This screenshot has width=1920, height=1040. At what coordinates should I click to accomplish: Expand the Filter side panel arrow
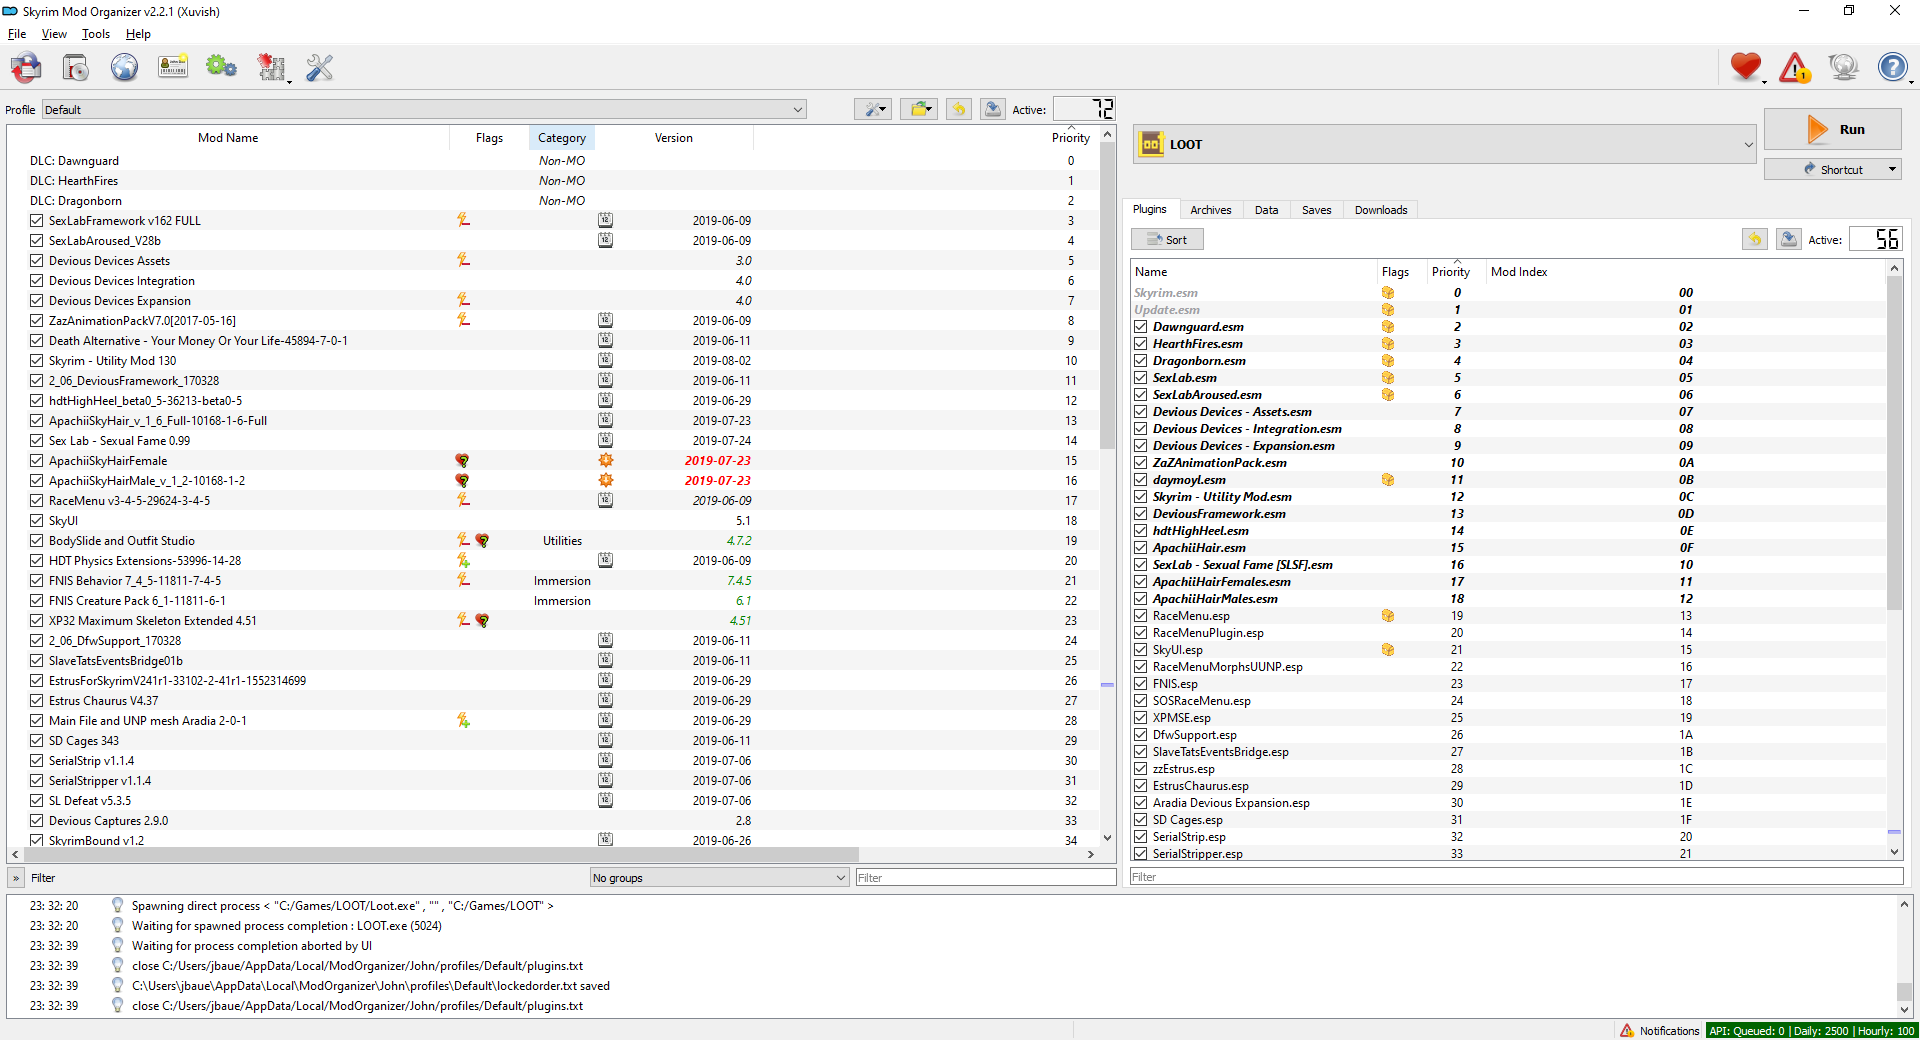16,878
